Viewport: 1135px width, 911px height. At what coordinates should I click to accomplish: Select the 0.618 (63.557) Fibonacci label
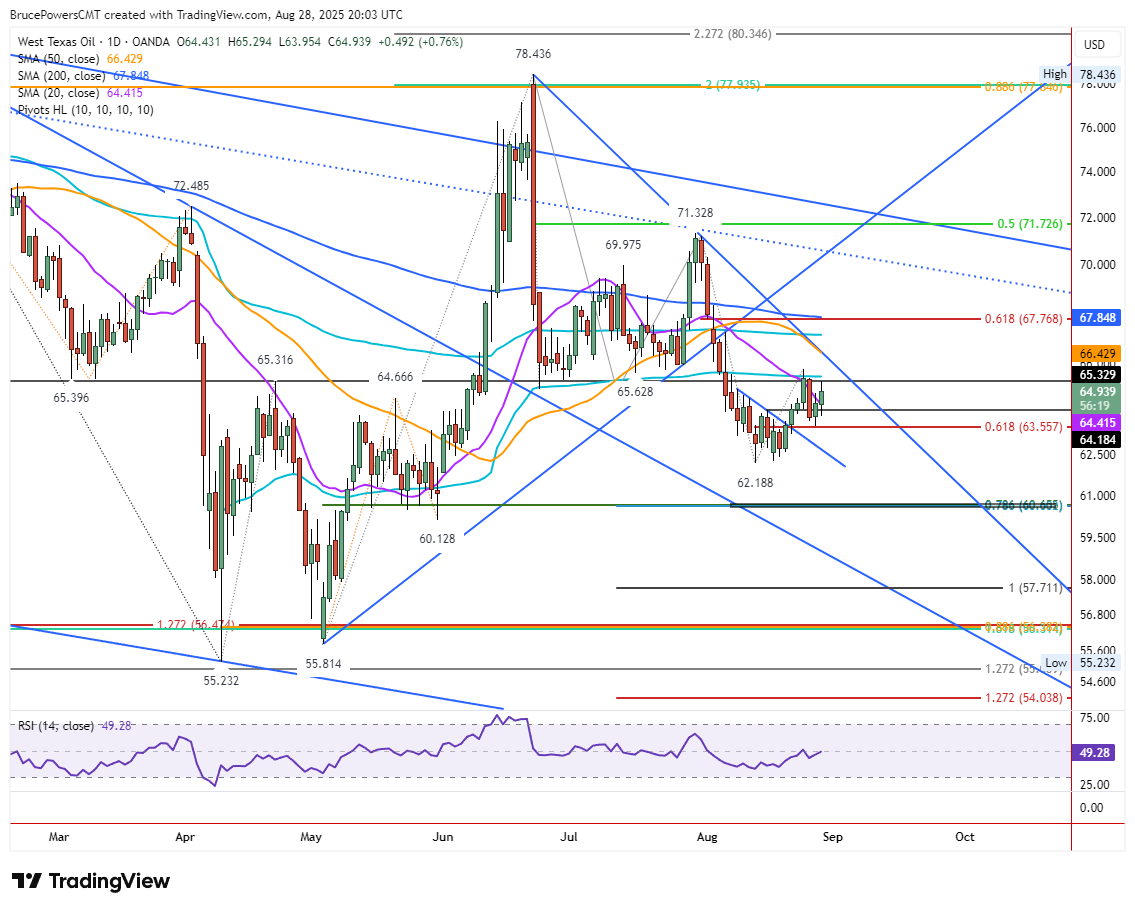(1023, 427)
